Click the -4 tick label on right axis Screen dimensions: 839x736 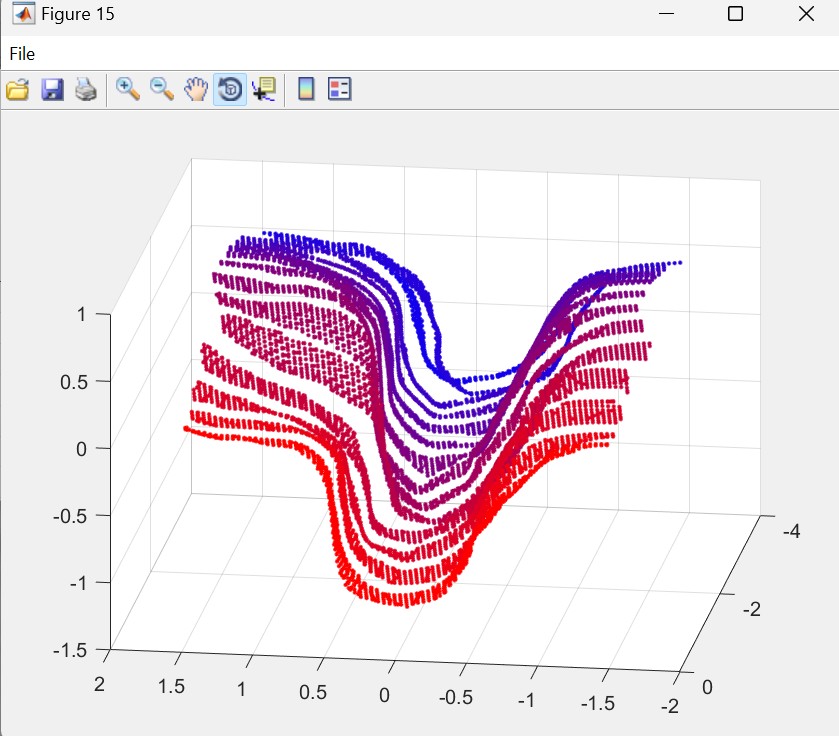(x=790, y=531)
